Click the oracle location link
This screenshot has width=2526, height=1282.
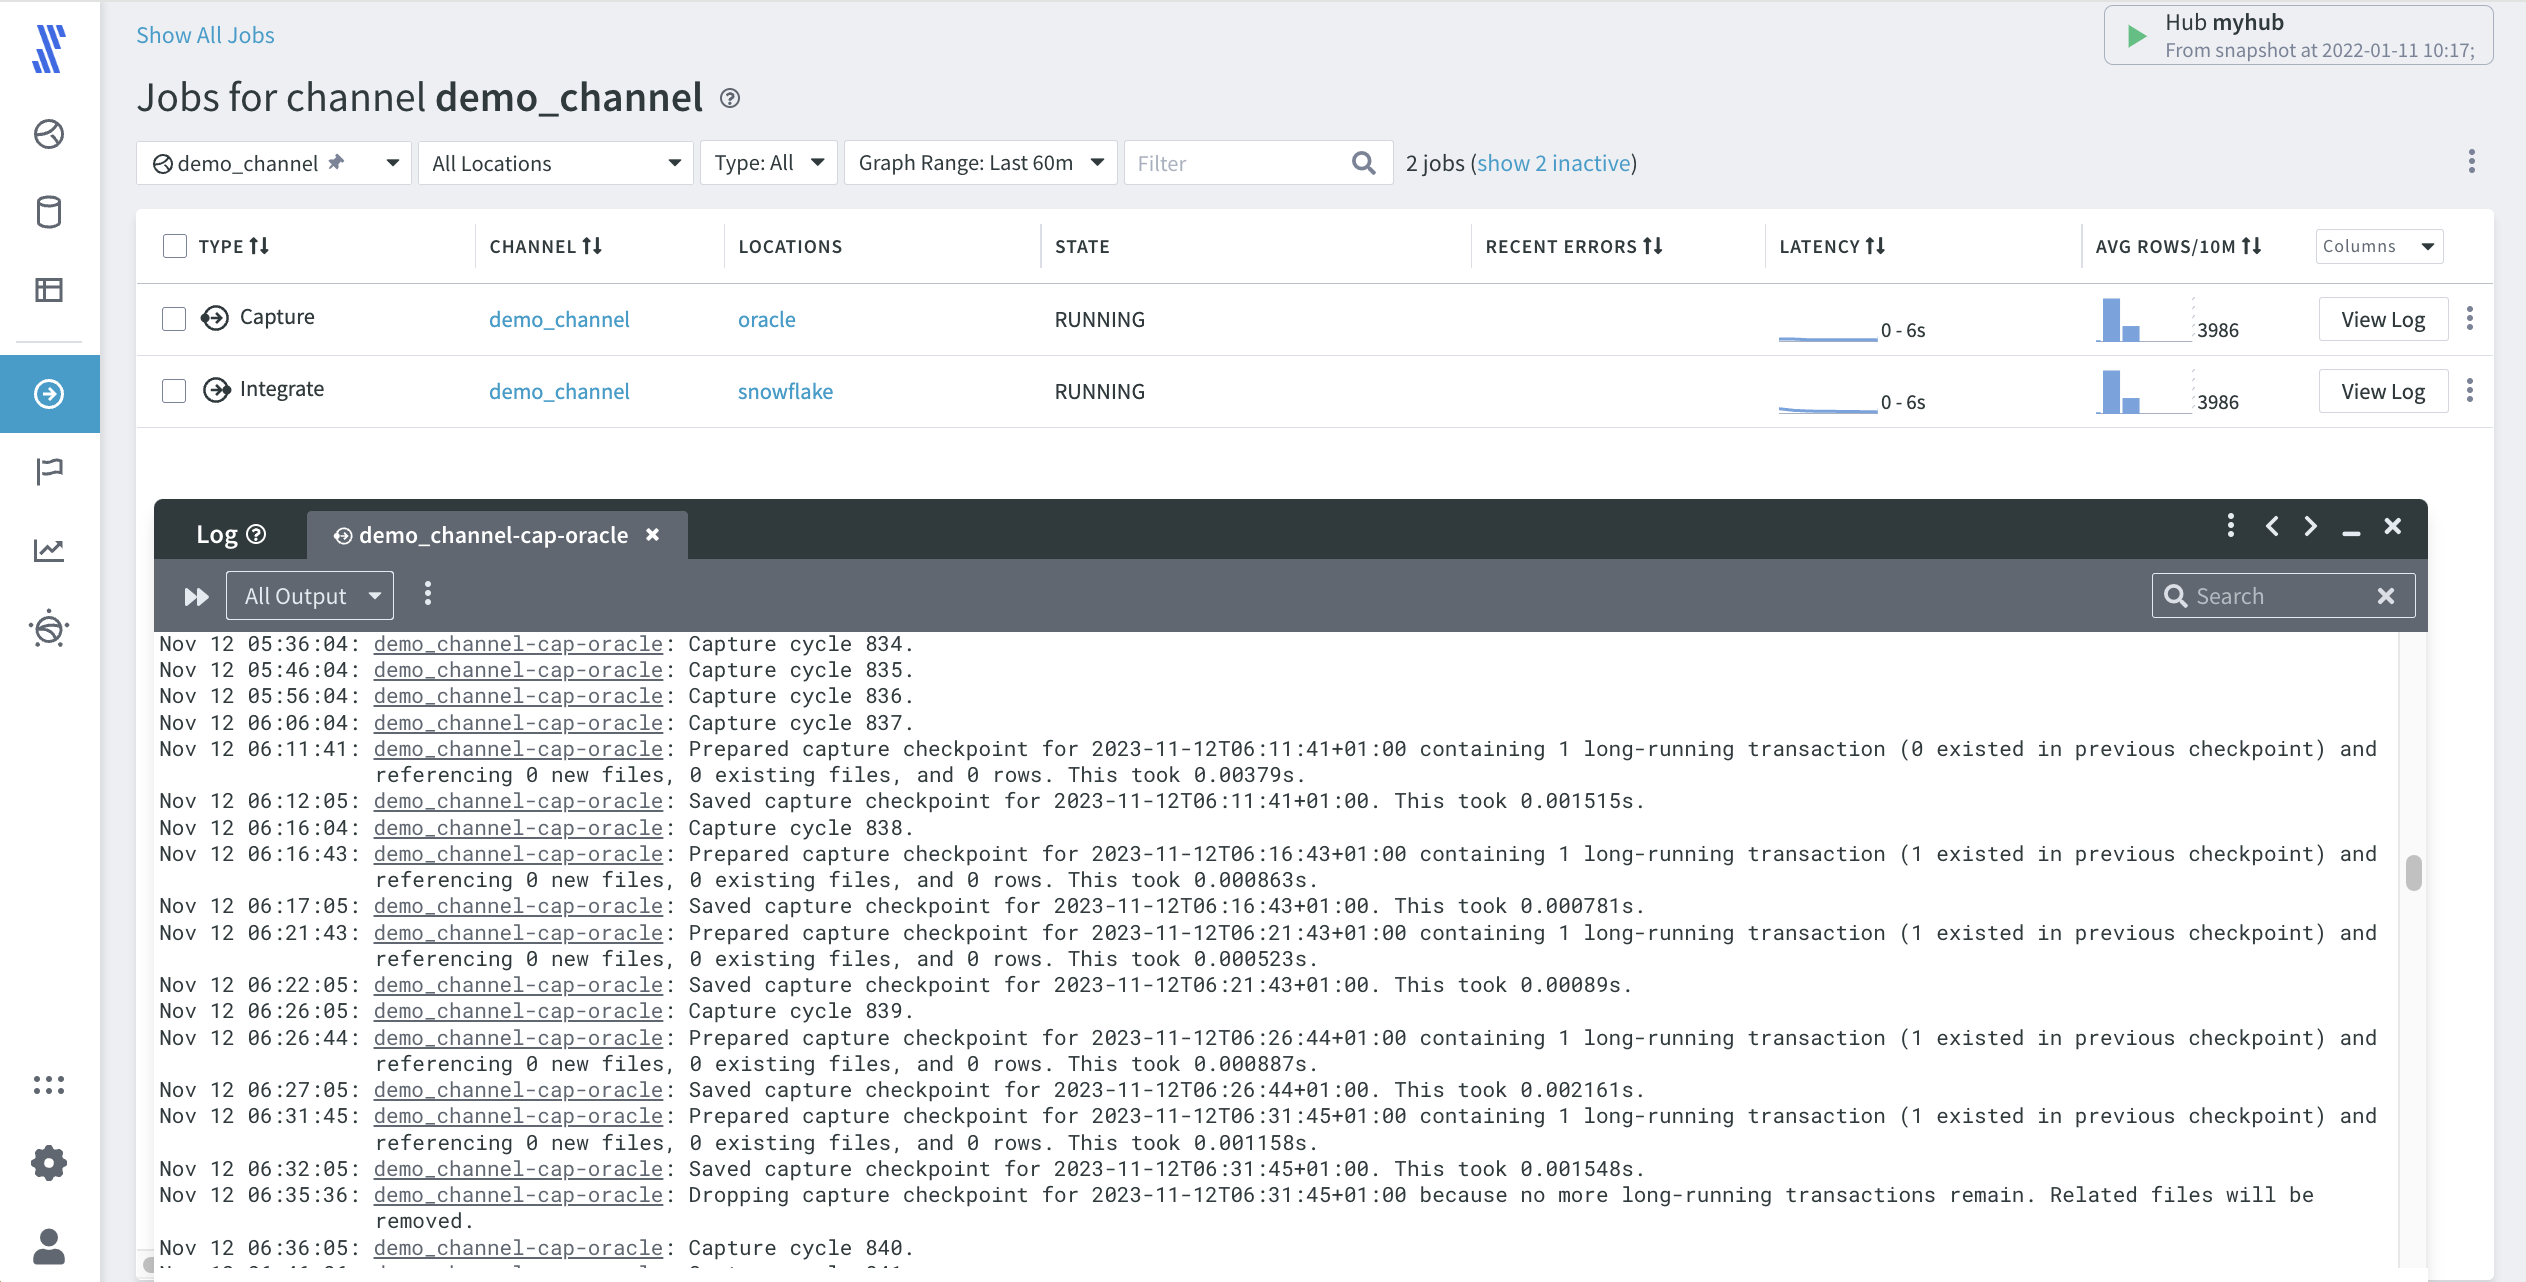[x=765, y=319]
